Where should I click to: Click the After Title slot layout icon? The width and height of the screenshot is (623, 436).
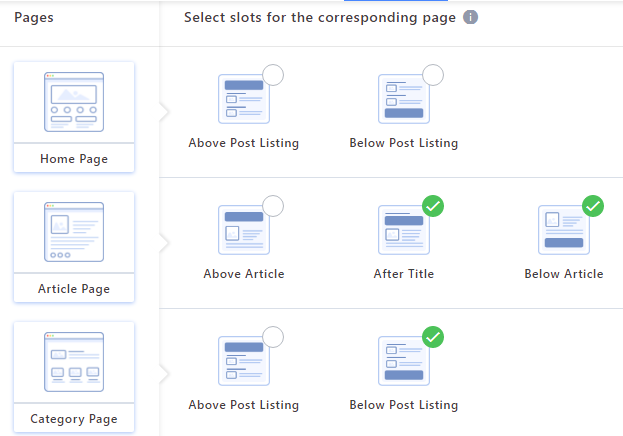[404, 230]
